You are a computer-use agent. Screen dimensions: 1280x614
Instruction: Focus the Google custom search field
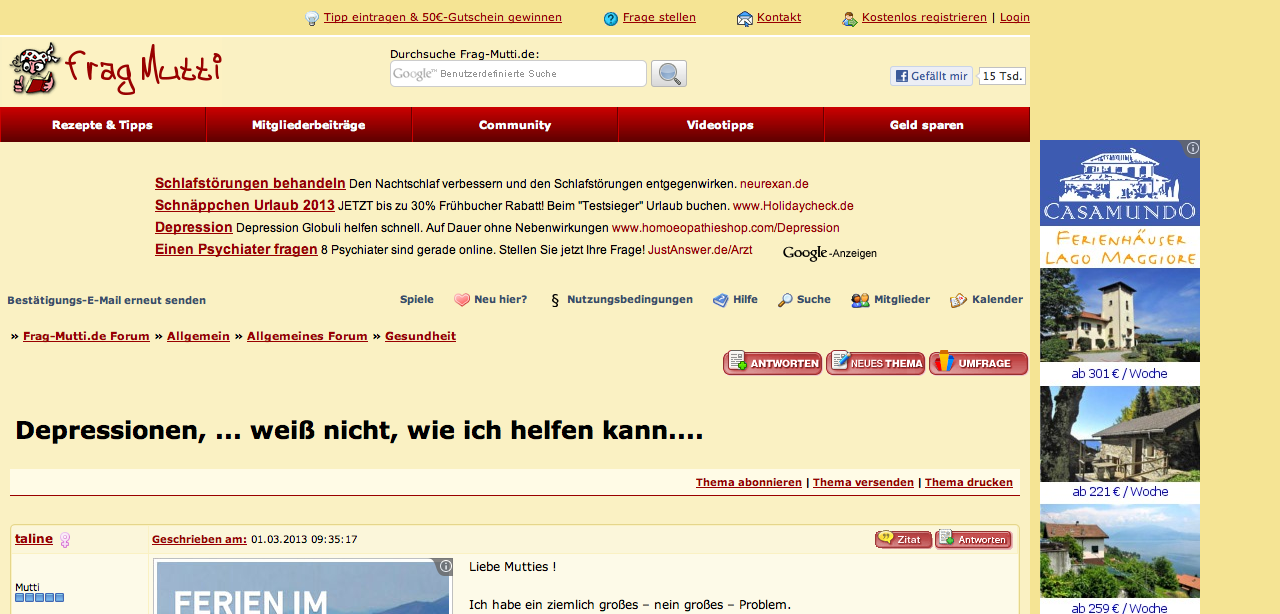[x=518, y=74]
